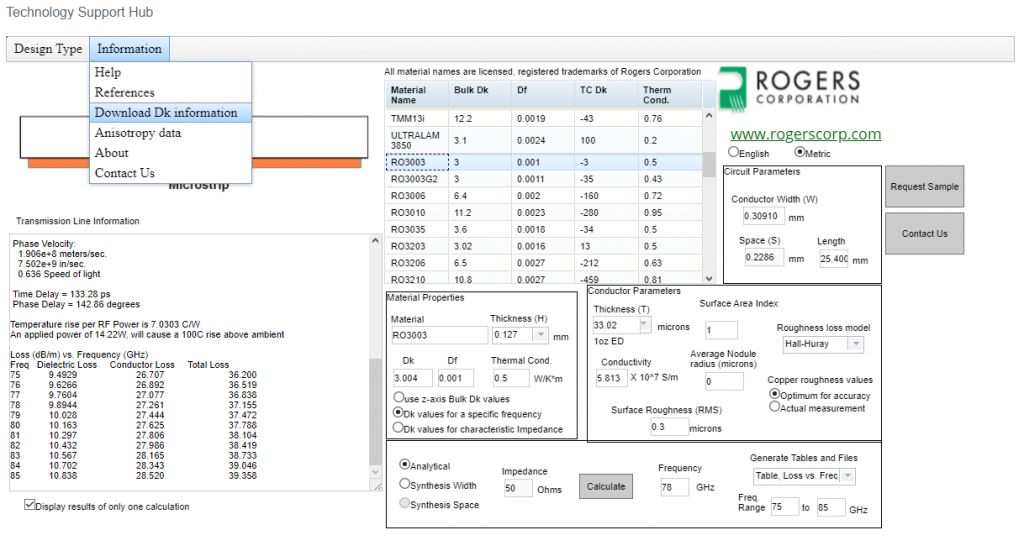1024x551 pixels.
Task: Click results textarea resize grip
Action: (x=377, y=486)
